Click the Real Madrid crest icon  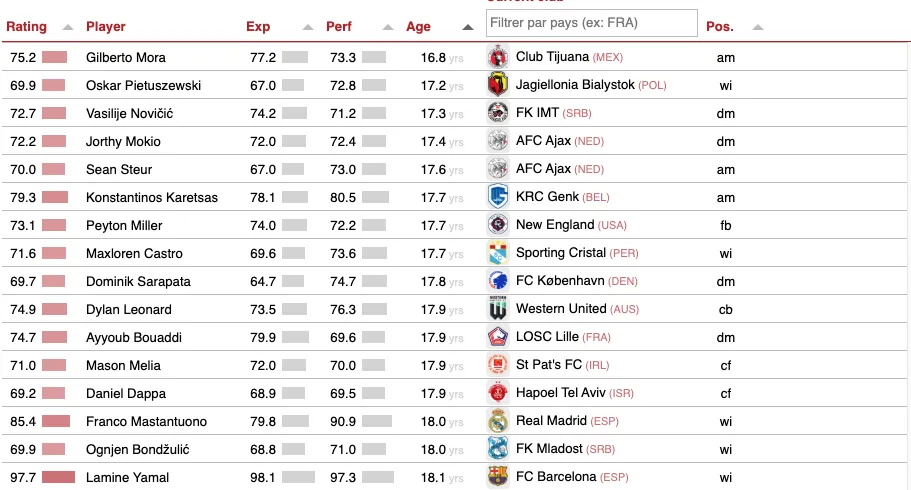pos(498,422)
